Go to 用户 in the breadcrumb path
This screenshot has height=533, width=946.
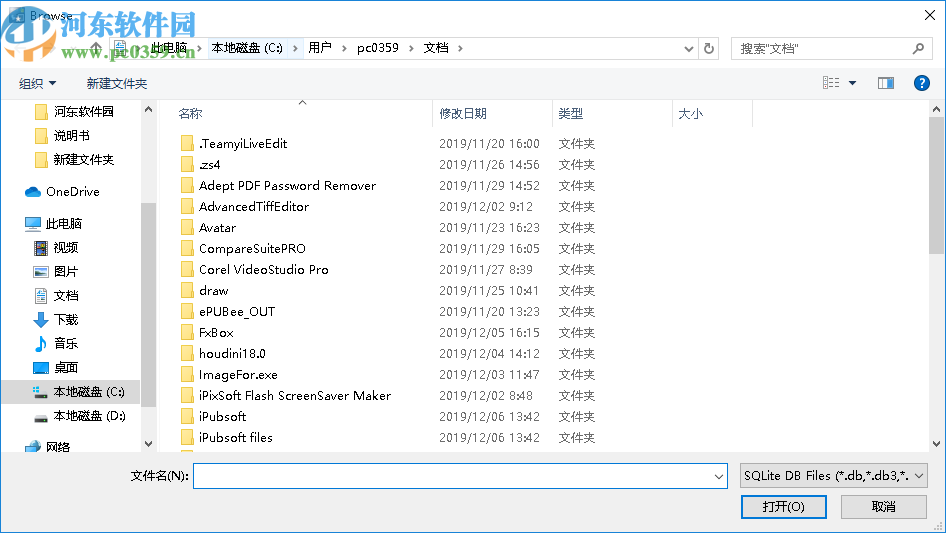pos(320,48)
